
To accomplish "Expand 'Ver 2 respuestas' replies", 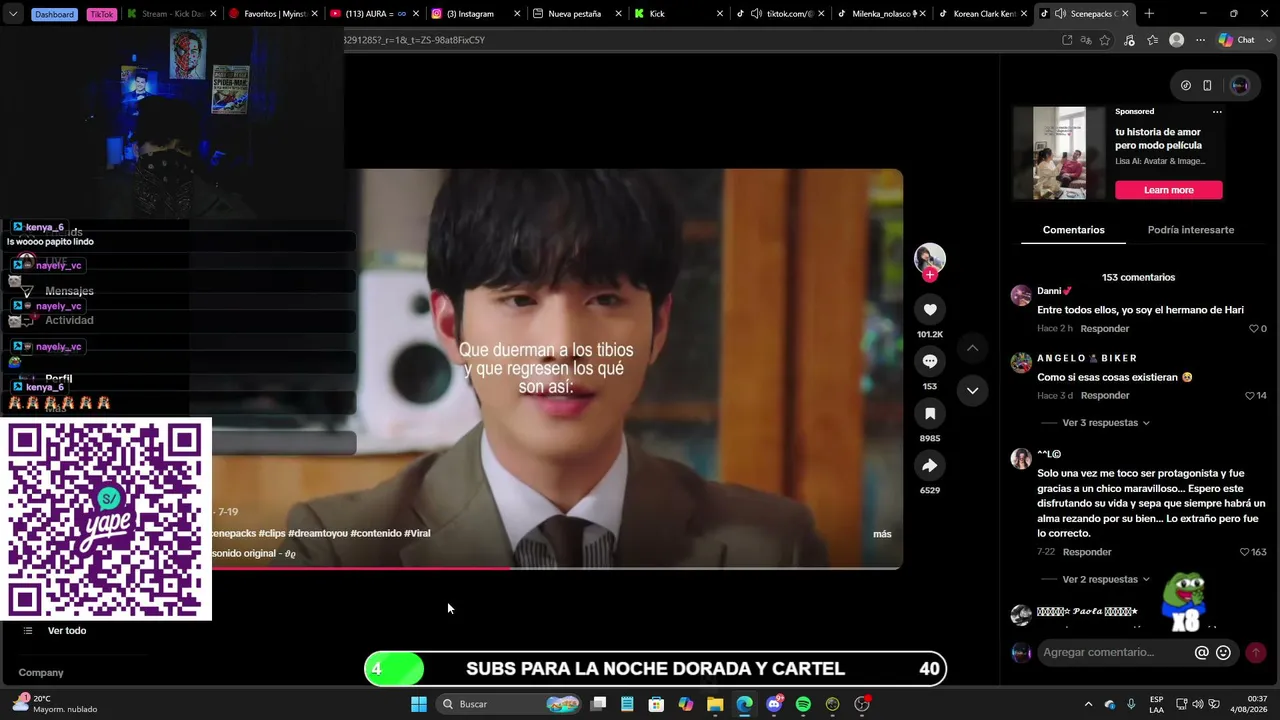I will [x=1106, y=580].
